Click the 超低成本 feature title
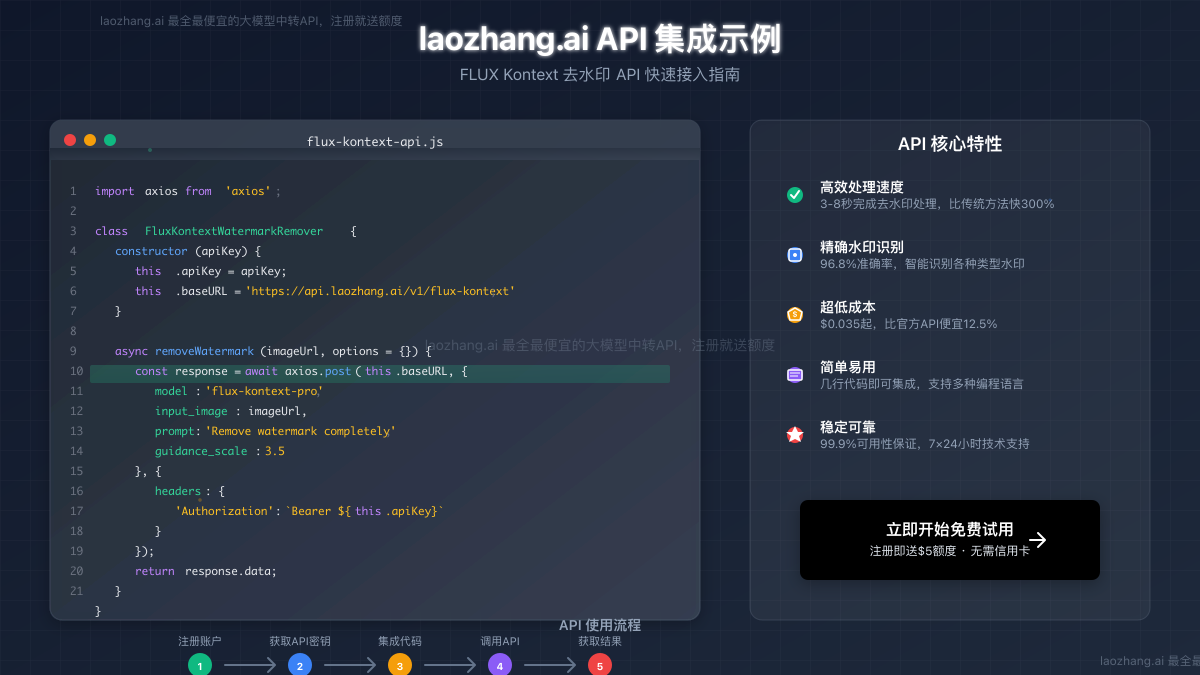1200x675 pixels. click(x=848, y=307)
